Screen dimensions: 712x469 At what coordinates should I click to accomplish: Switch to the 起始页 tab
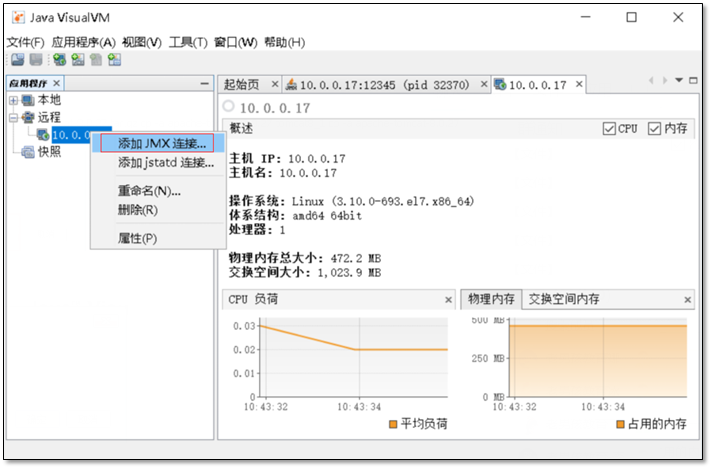tap(242, 85)
